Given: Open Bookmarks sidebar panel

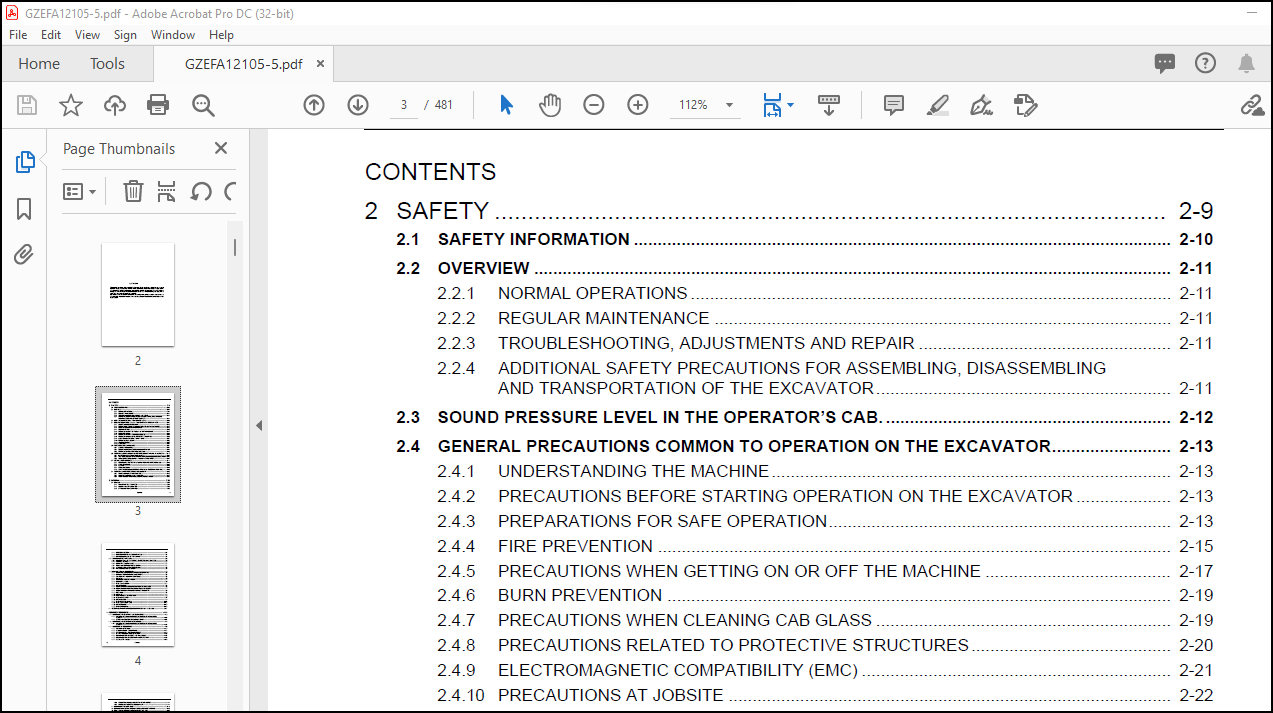Looking at the screenshot, I should pyautogui.click(x=25, y=208).
